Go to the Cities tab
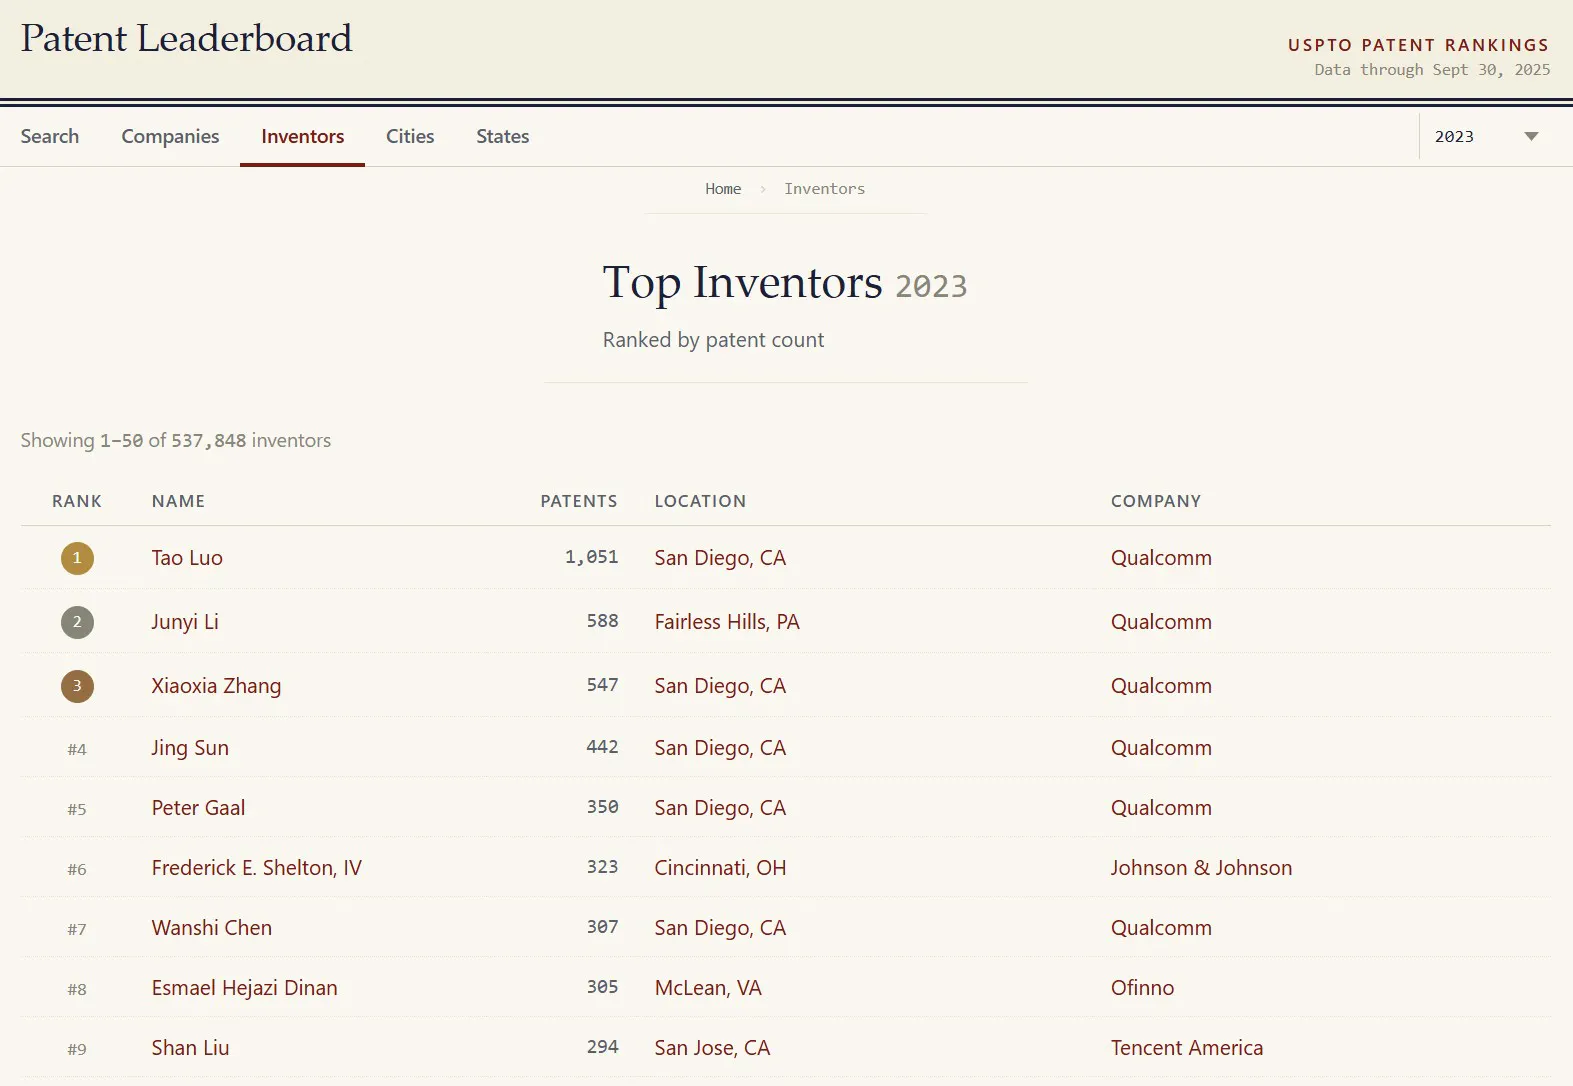 coord(410,136)
